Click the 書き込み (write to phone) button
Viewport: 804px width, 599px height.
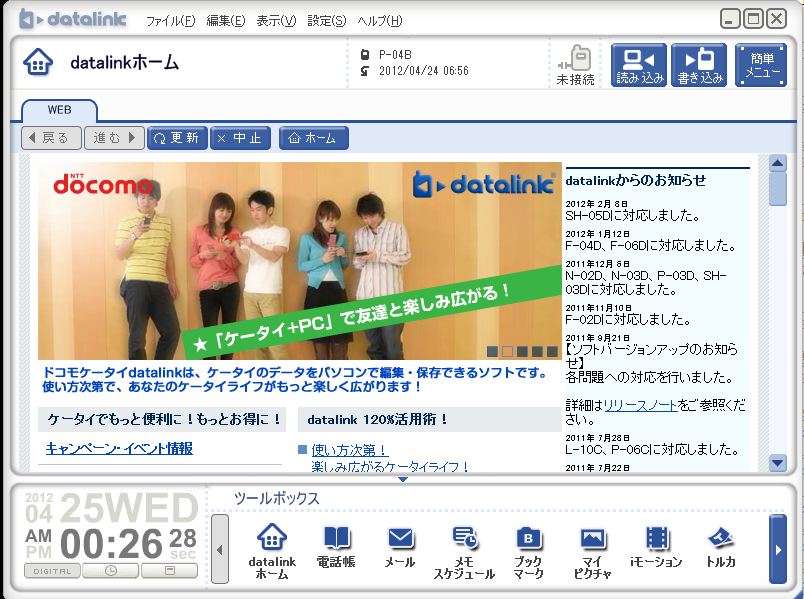pos(699,65)
